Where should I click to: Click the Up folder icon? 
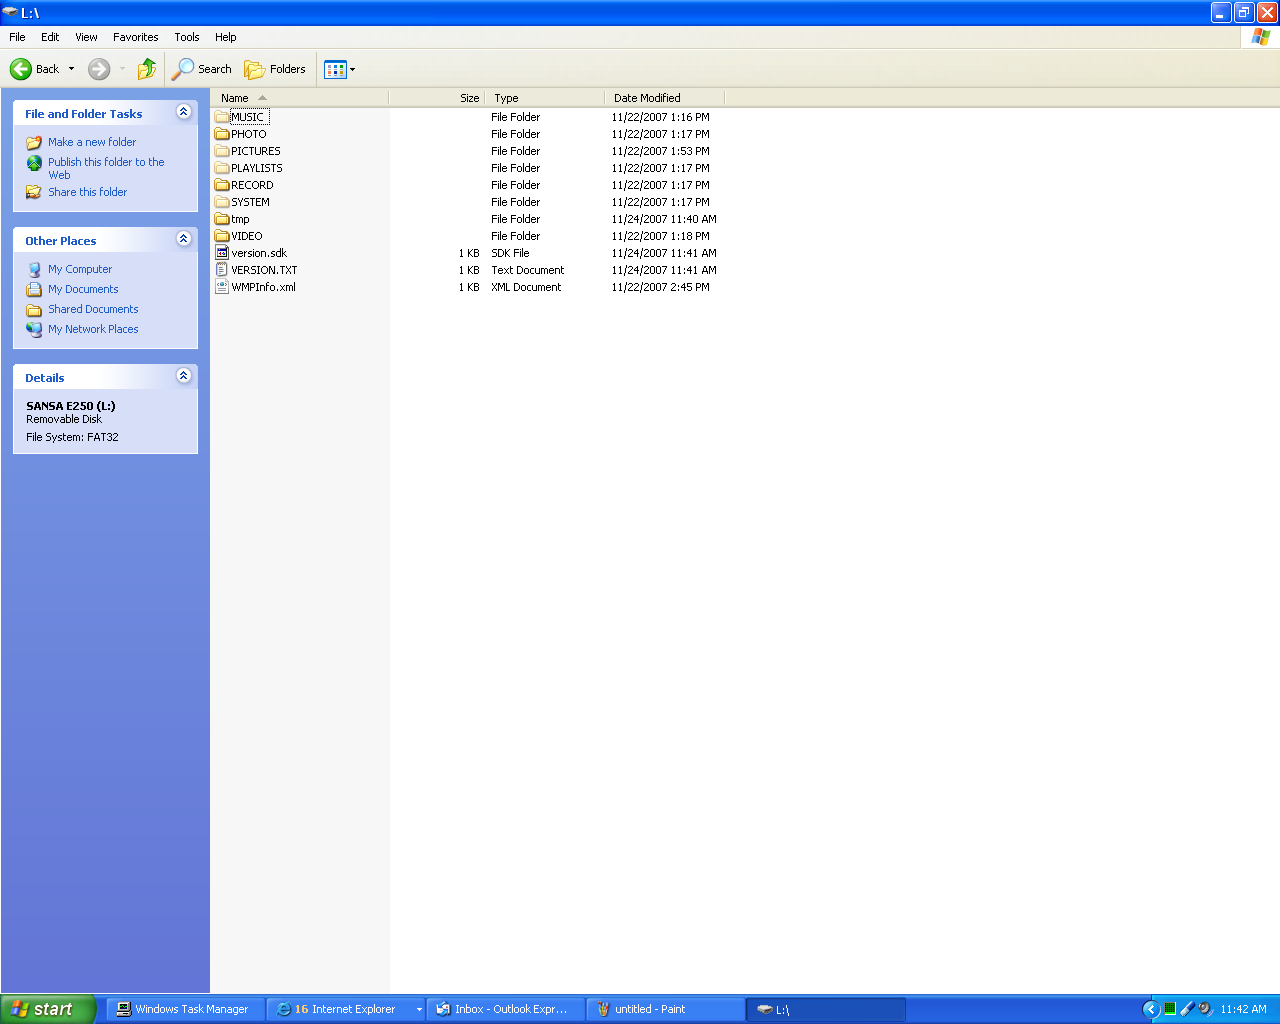pos(147,69)
